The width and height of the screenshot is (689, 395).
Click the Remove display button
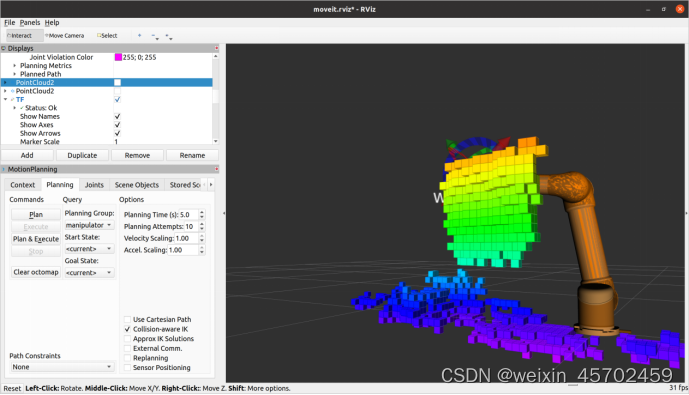137,155
